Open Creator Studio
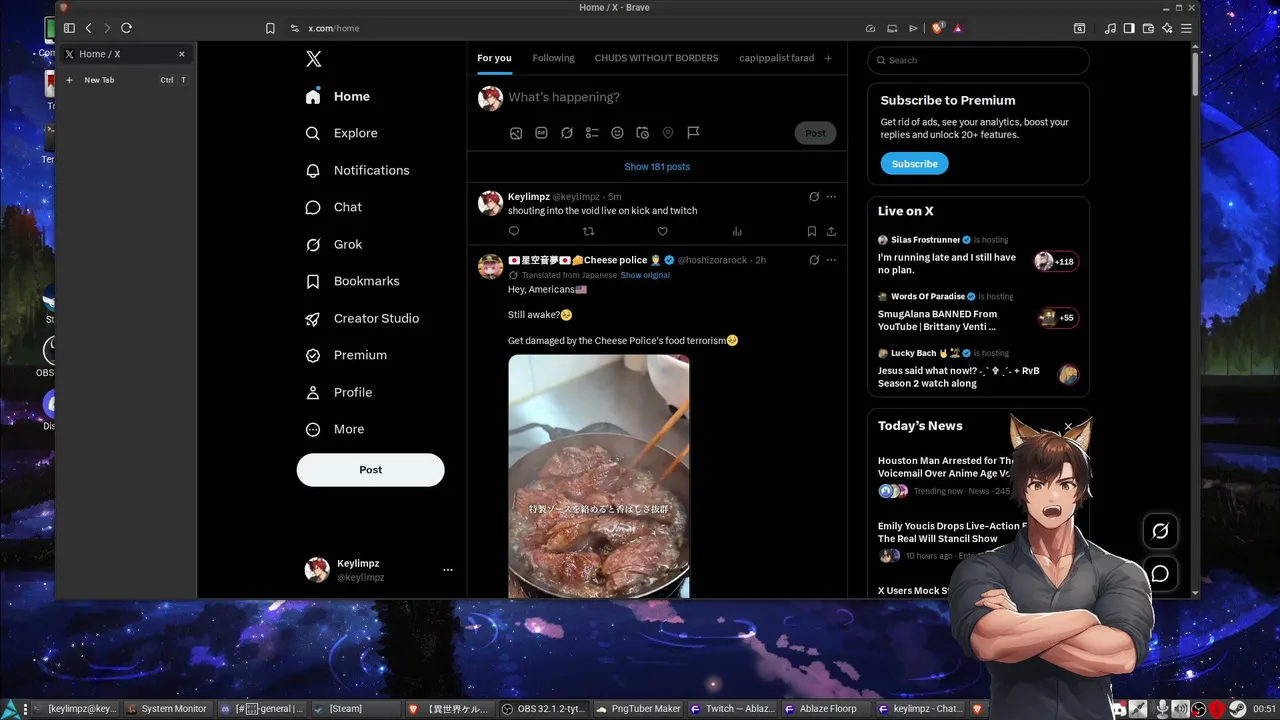 click(x=363, y=318)
